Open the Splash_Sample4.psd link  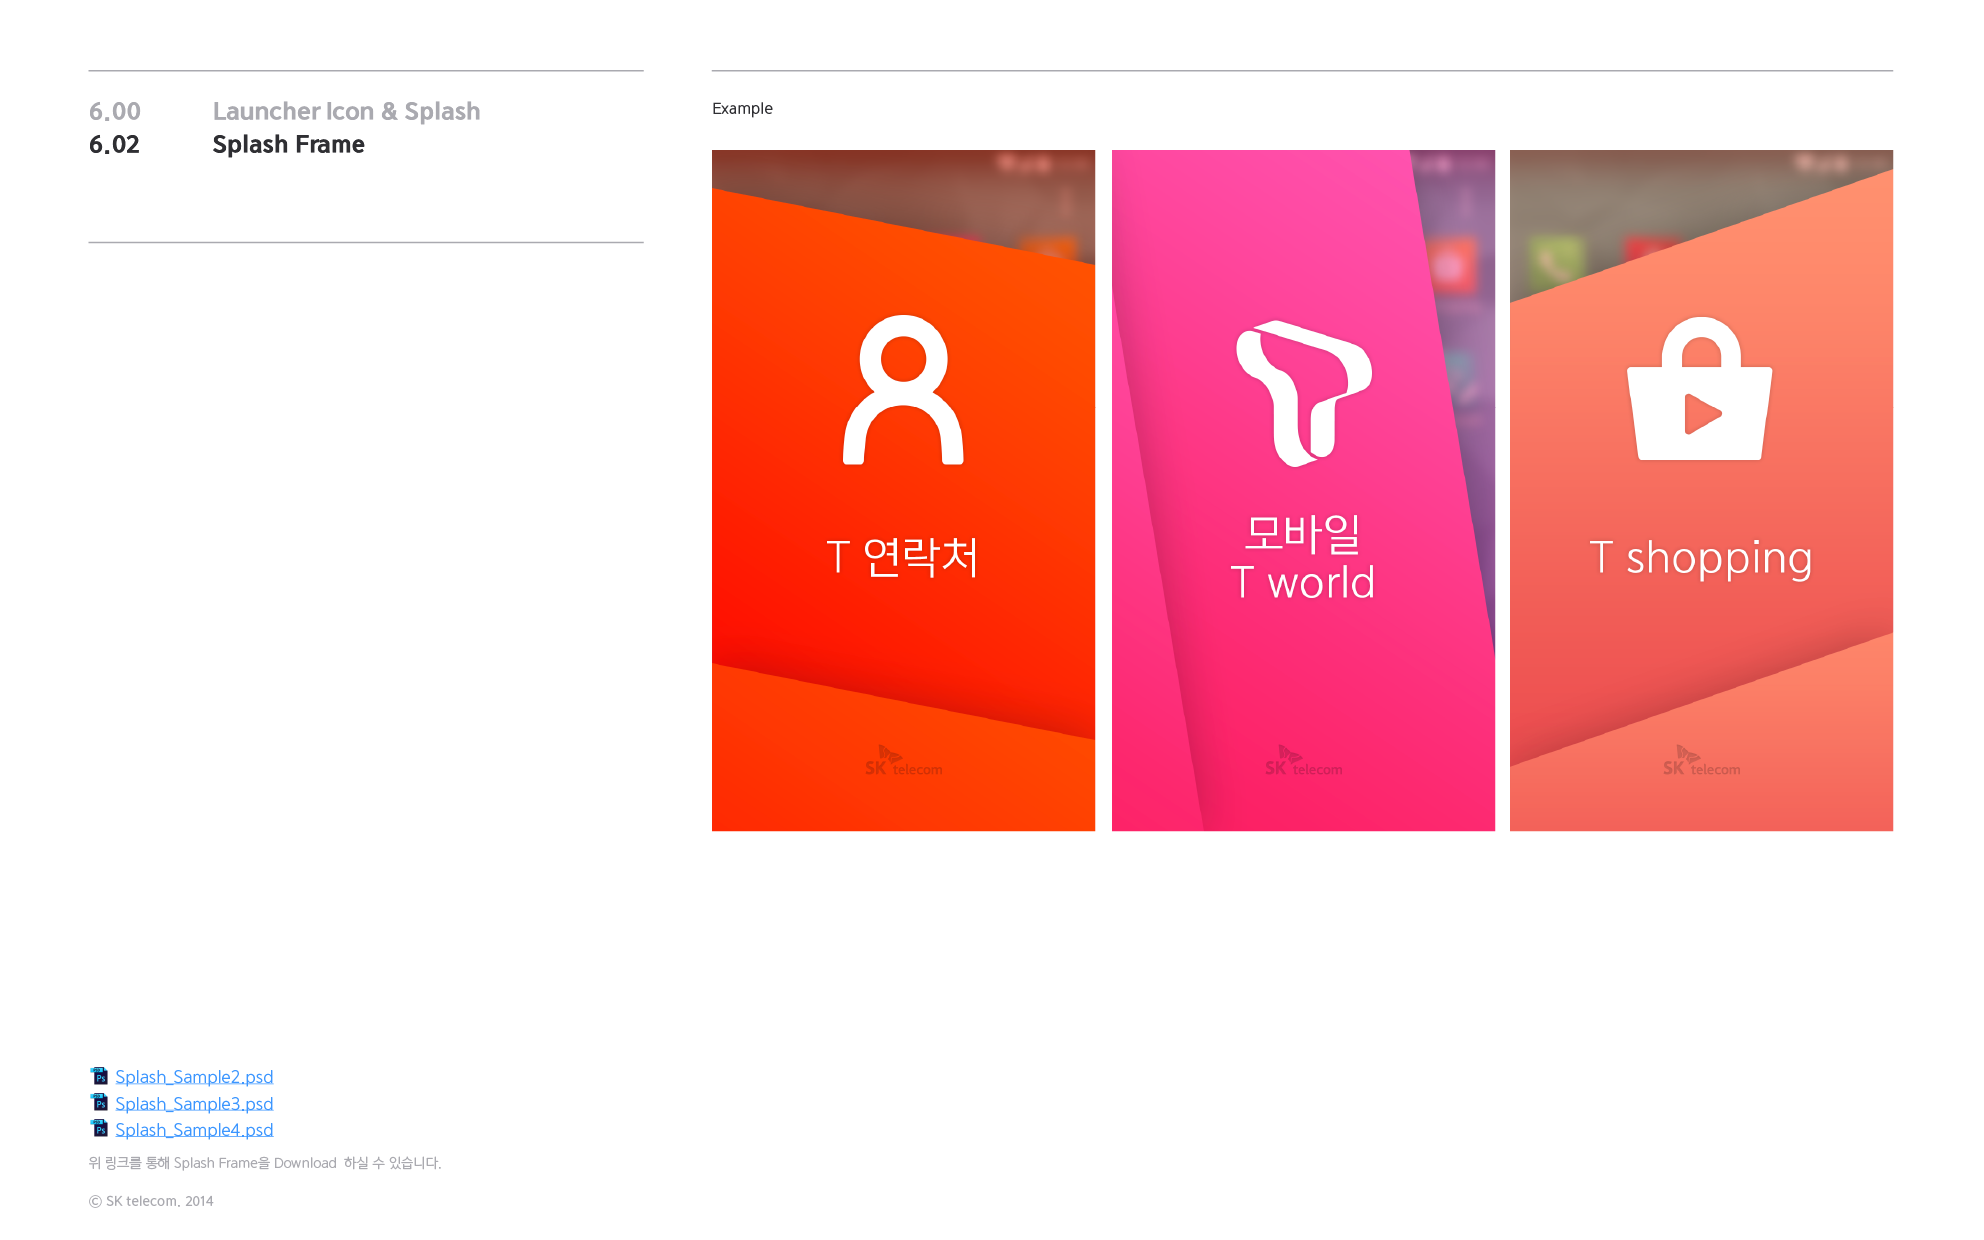[x=194, y=1130]
